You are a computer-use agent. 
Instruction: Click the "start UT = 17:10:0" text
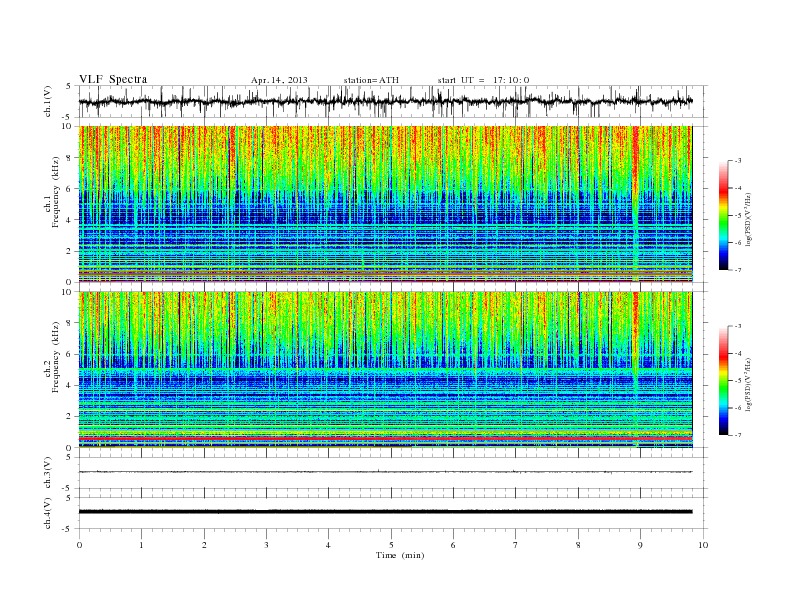[483, 80]
